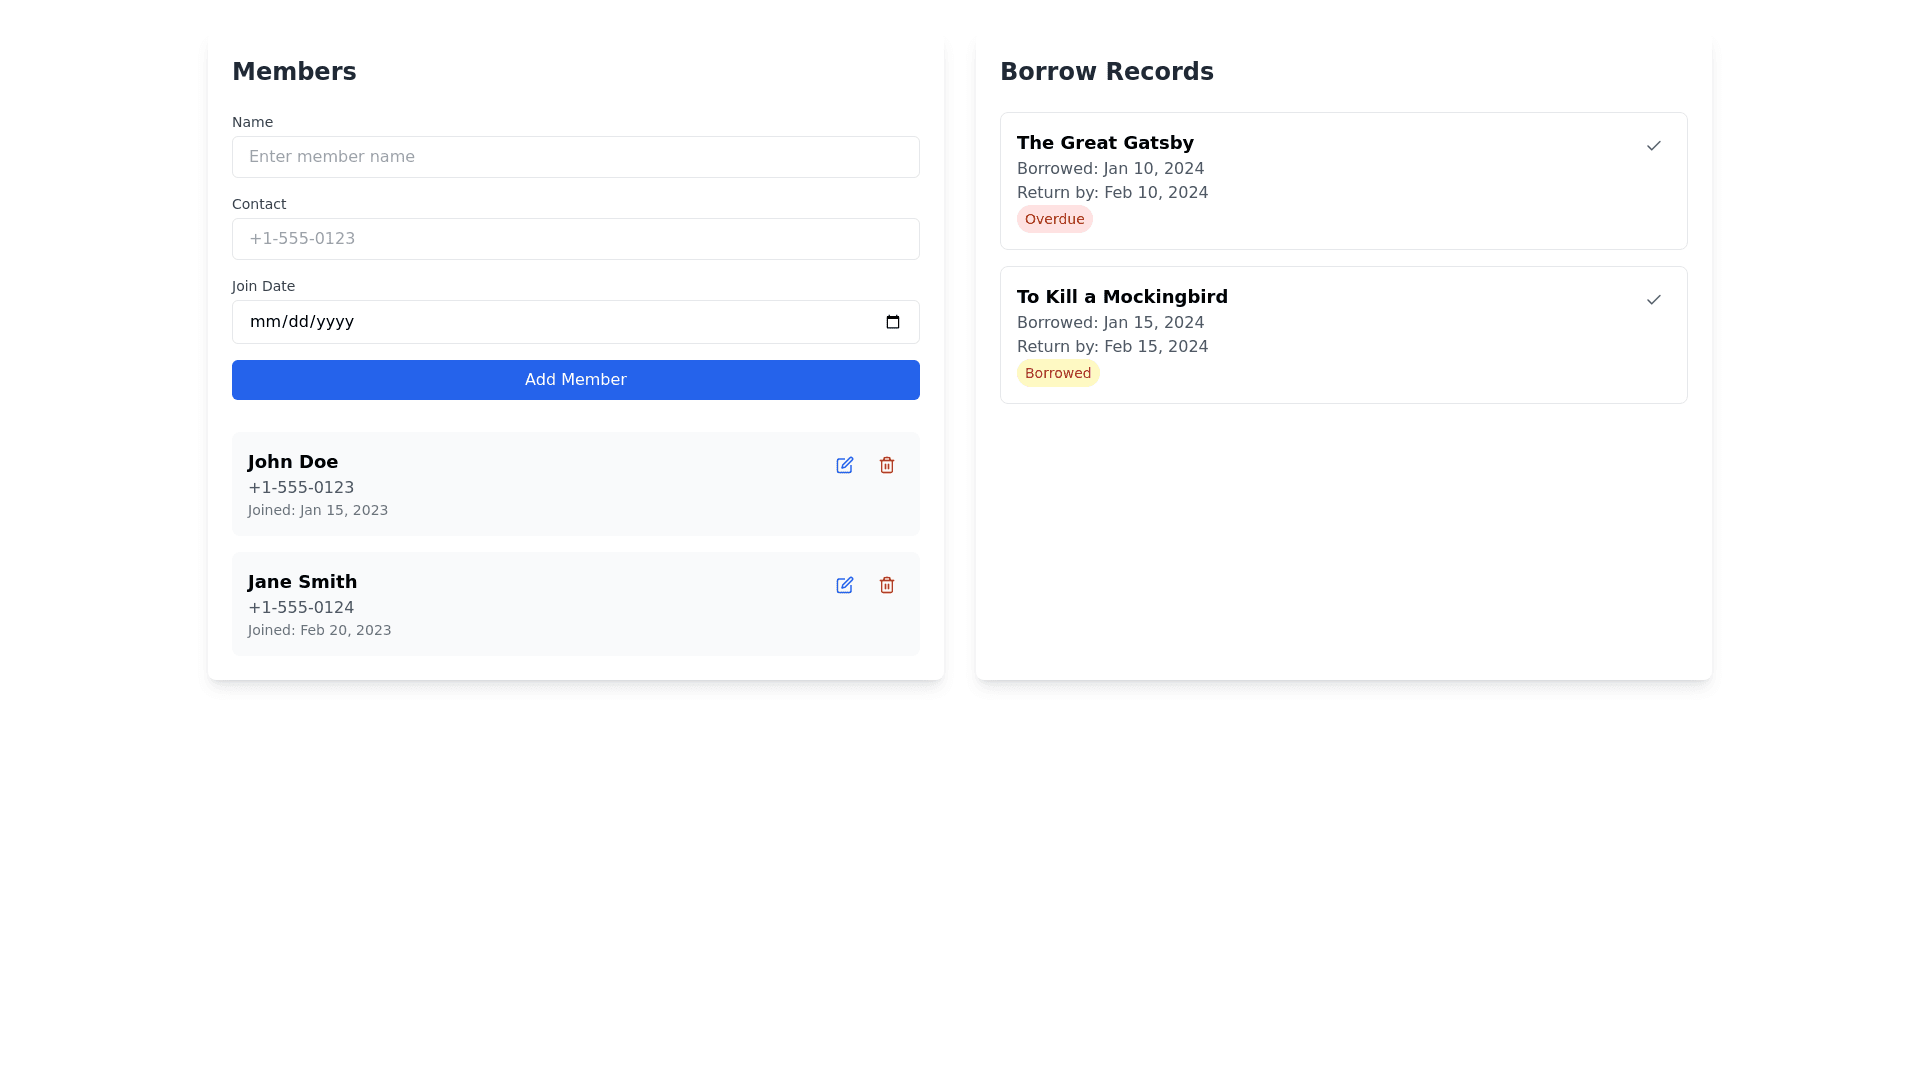Focus the member Name input field
Screen dimensions: 1920x1080
click(x=575, y=157)
